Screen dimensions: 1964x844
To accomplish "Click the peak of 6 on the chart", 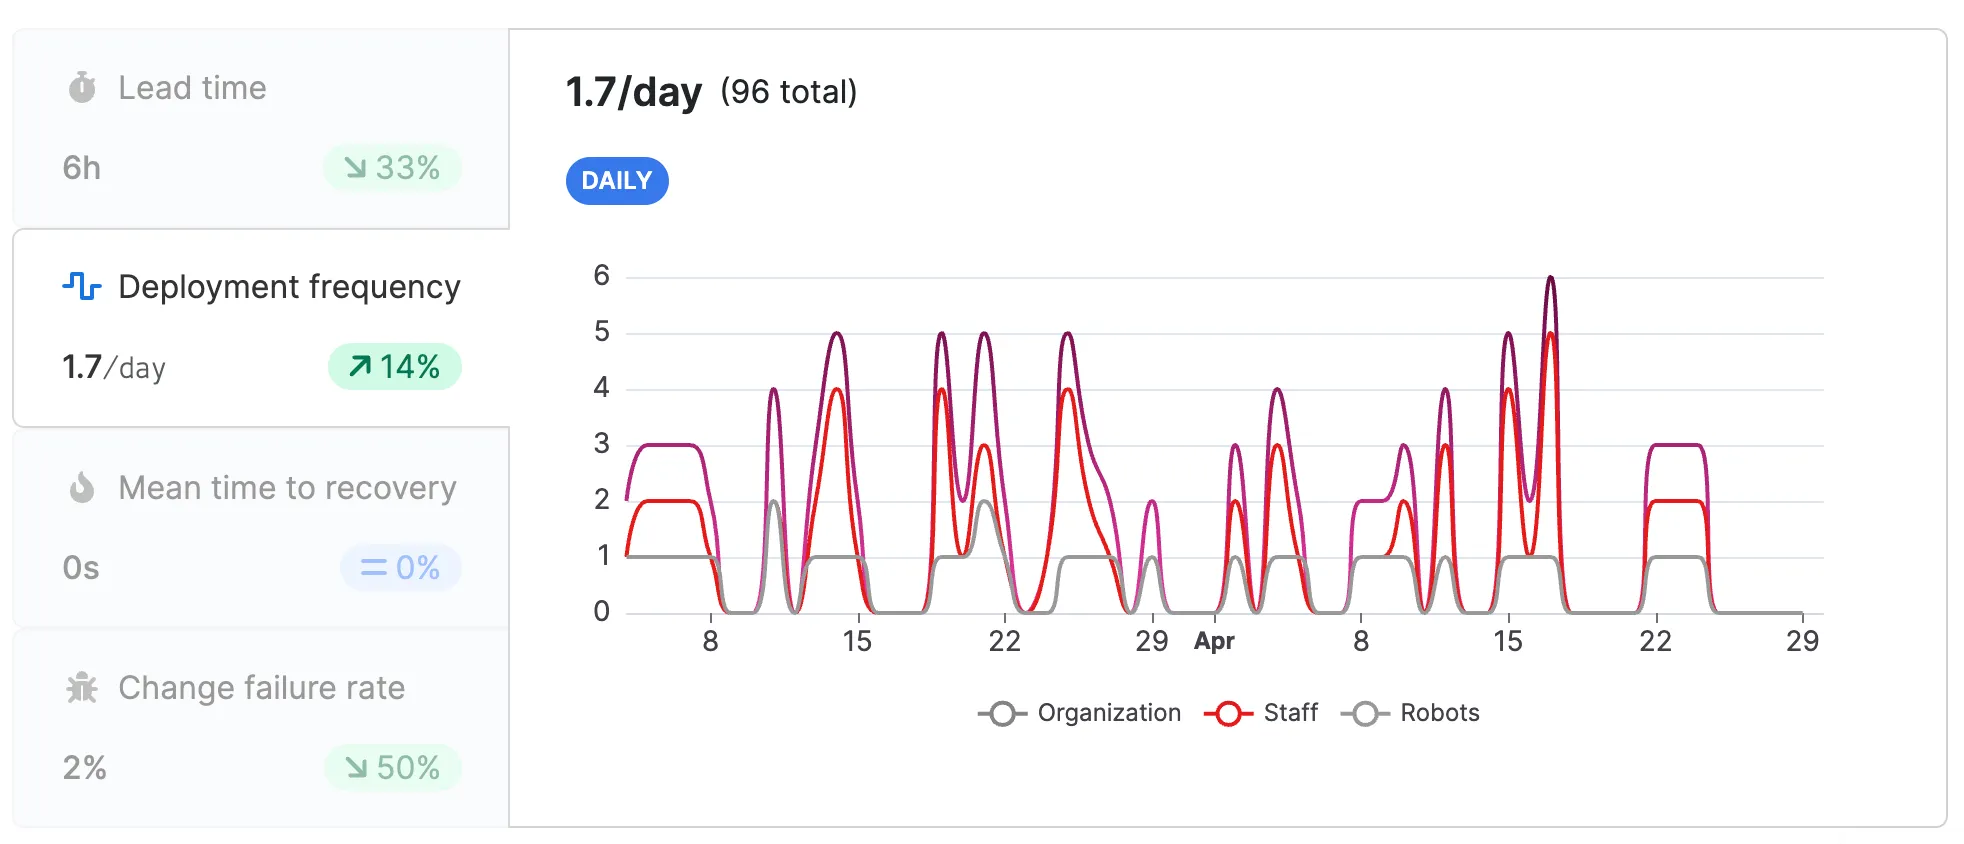I will coord(1550,278).
